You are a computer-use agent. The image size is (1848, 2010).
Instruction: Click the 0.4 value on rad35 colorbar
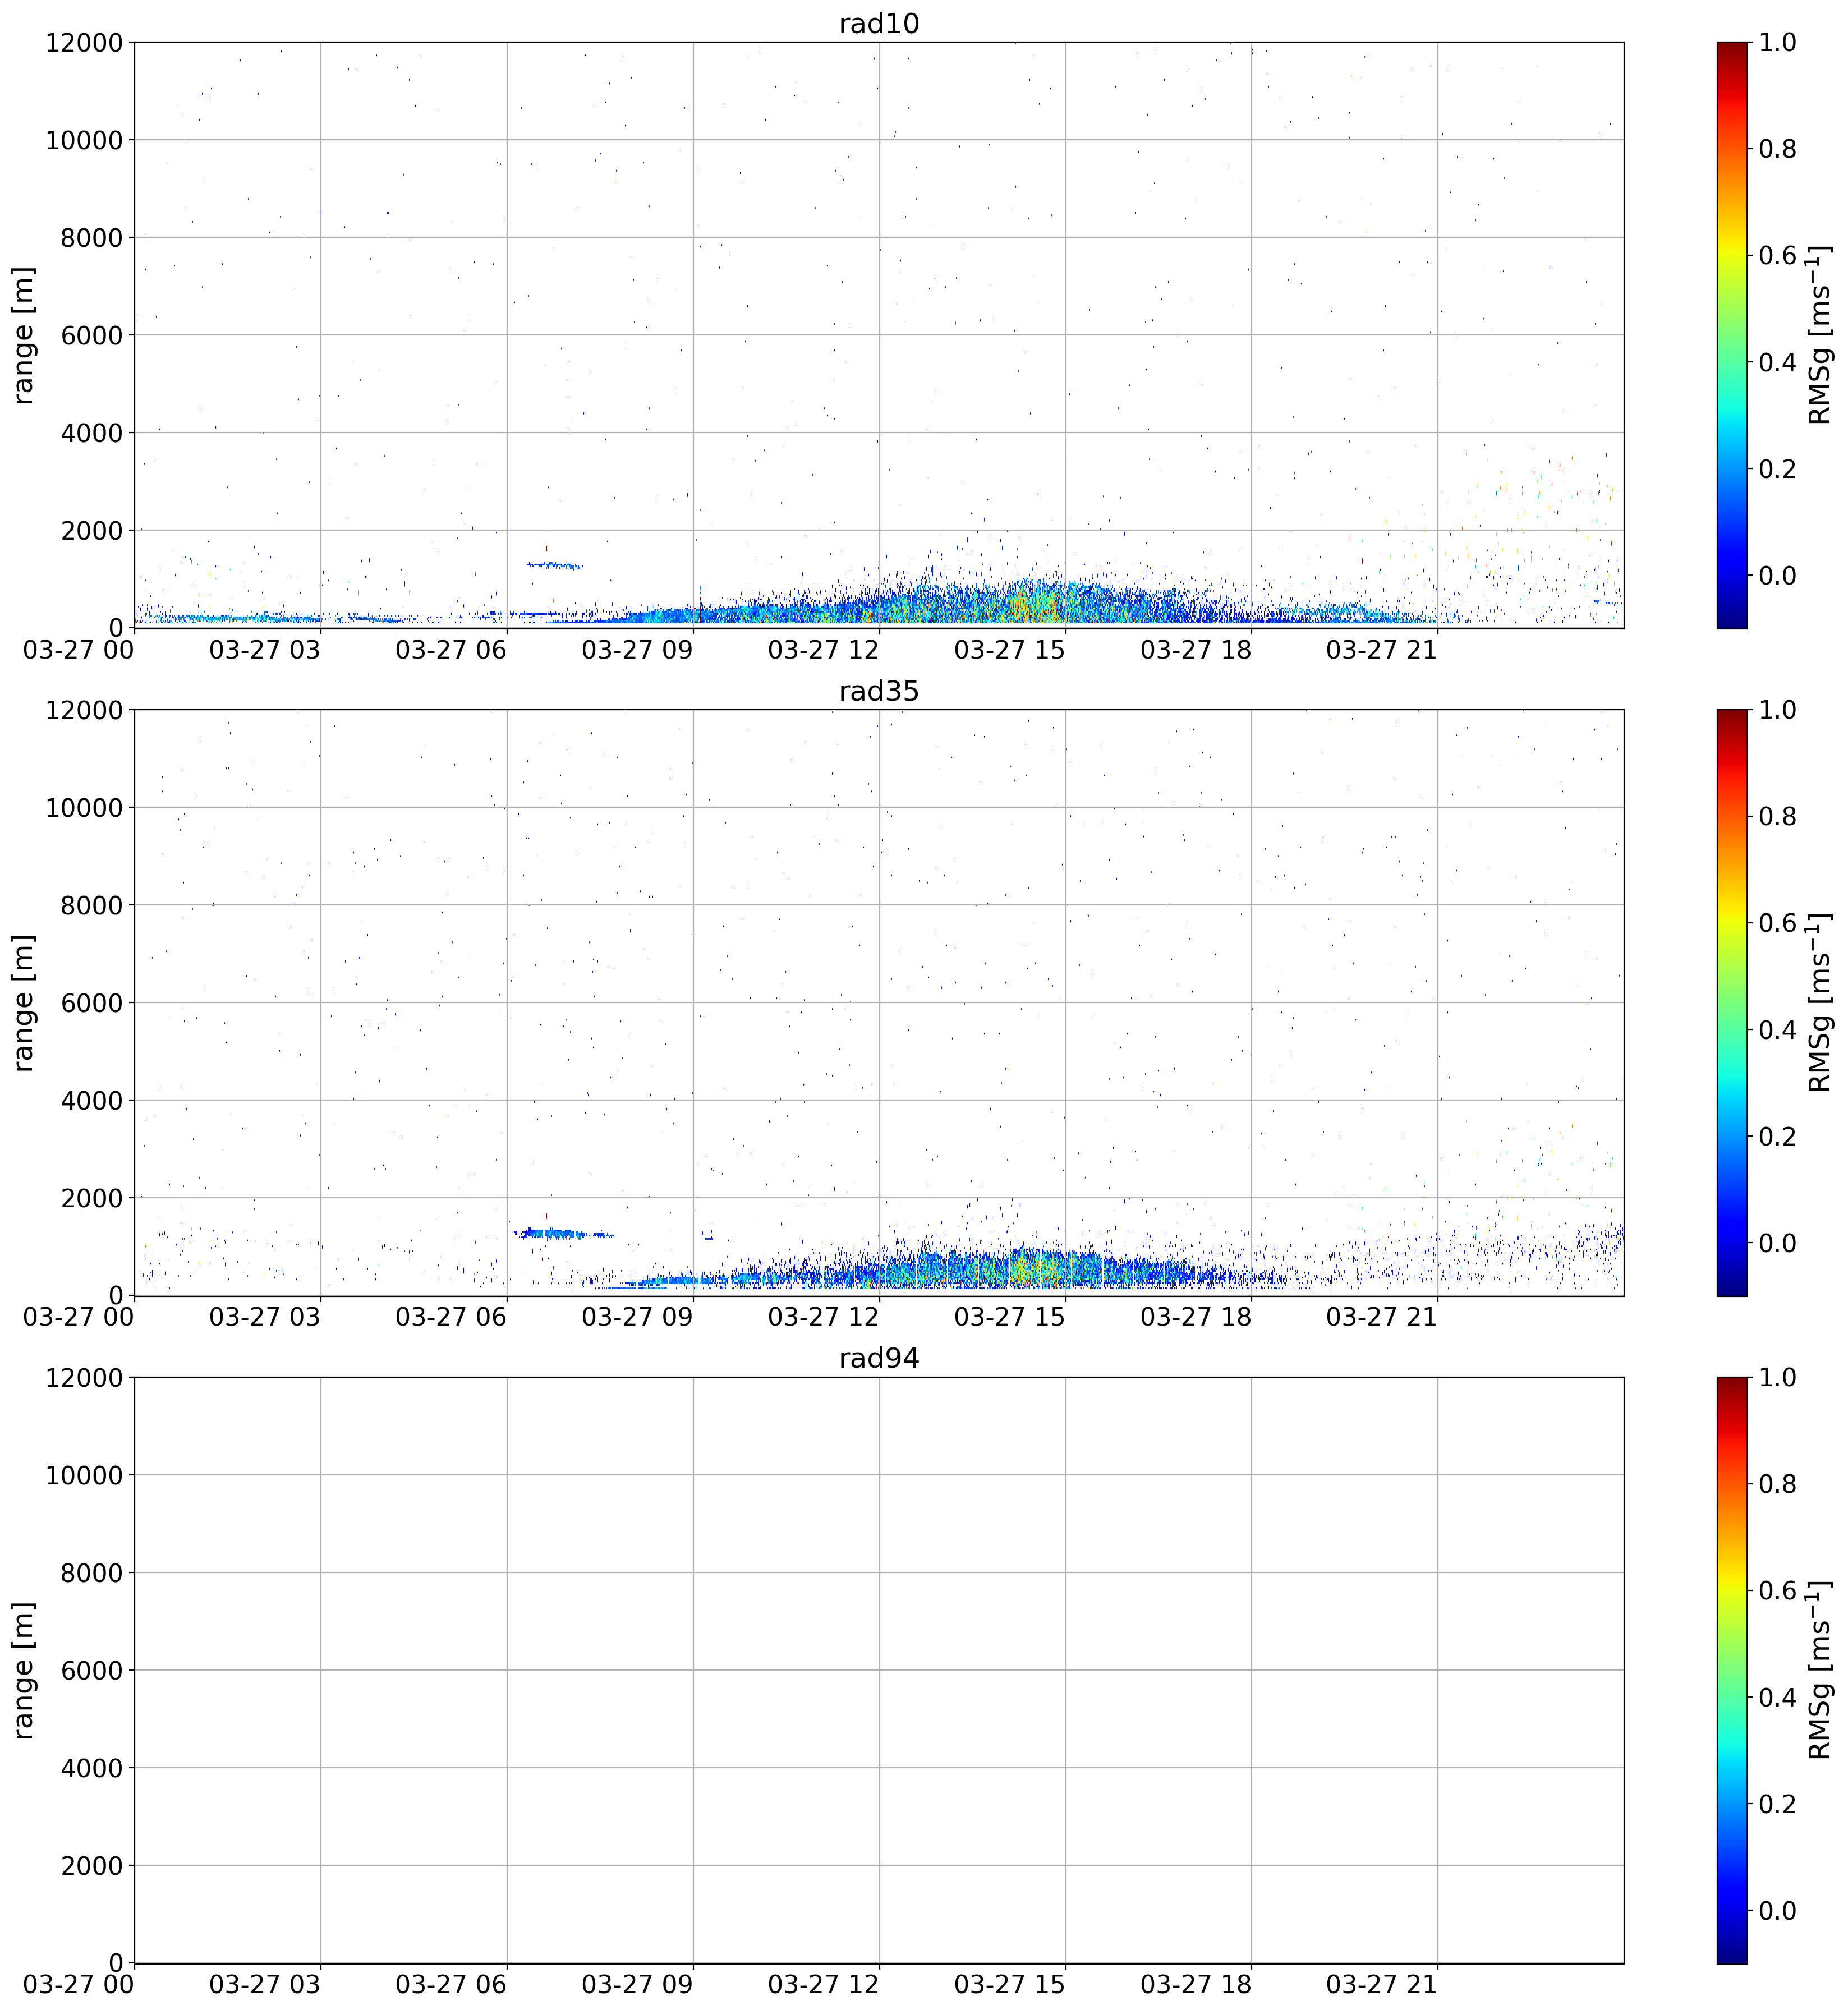(1778, 1030)
